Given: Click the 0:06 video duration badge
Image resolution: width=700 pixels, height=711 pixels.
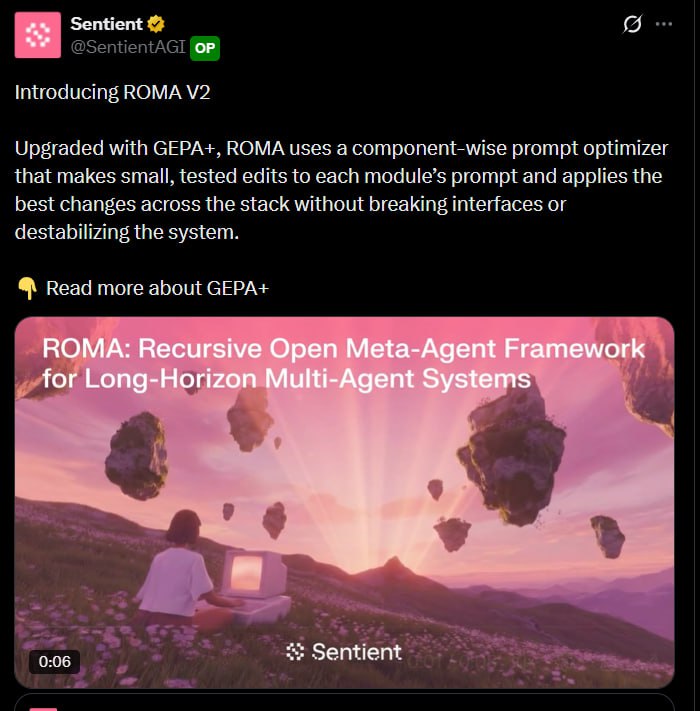Looking at the screenshot, I should (54, 662).
